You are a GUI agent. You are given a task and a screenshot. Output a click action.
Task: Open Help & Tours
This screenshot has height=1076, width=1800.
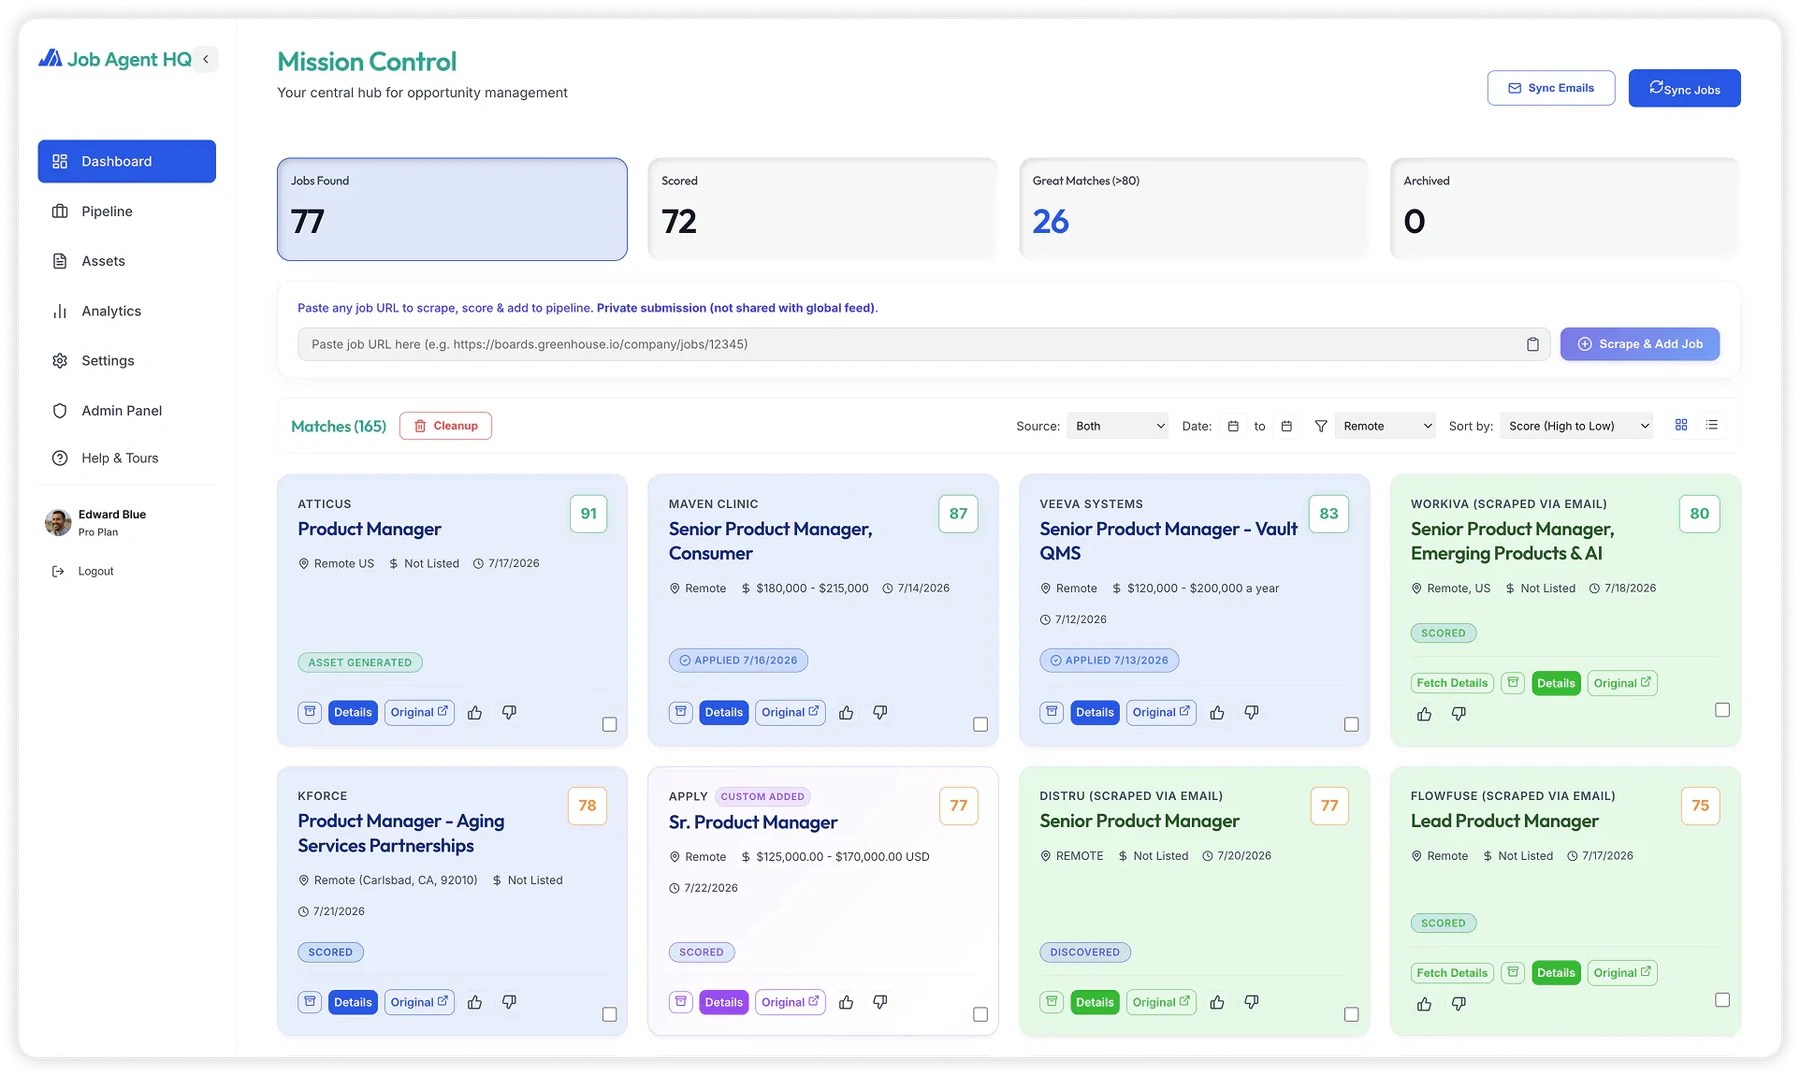[127, 458]
